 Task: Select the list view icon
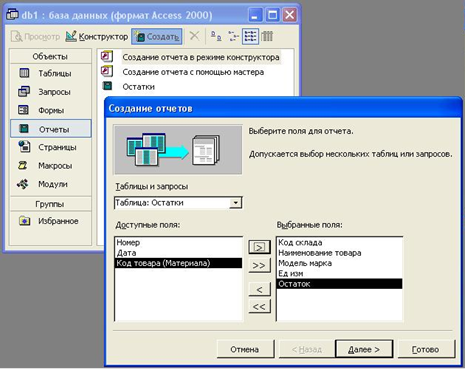point(250,36)
